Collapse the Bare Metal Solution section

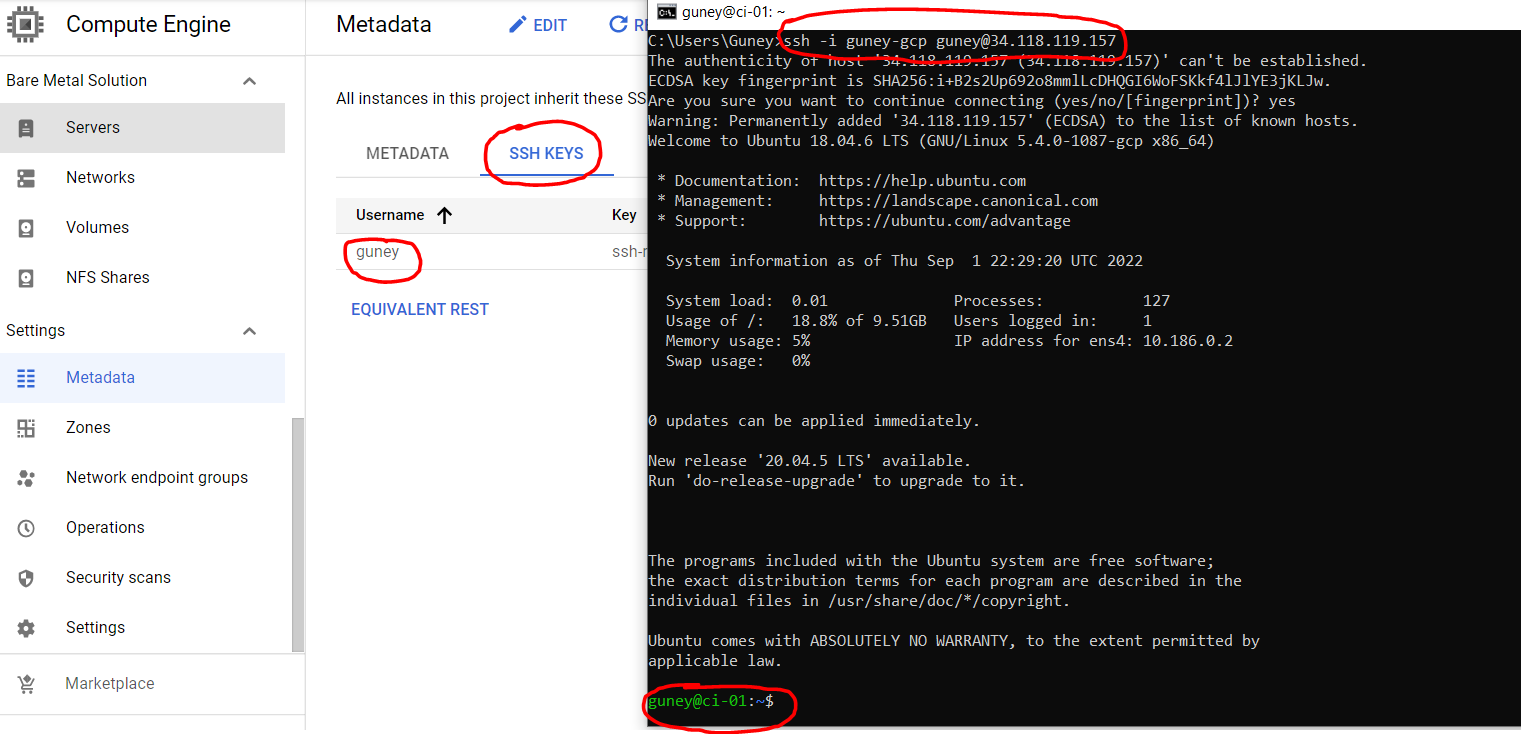coord(250,81)
